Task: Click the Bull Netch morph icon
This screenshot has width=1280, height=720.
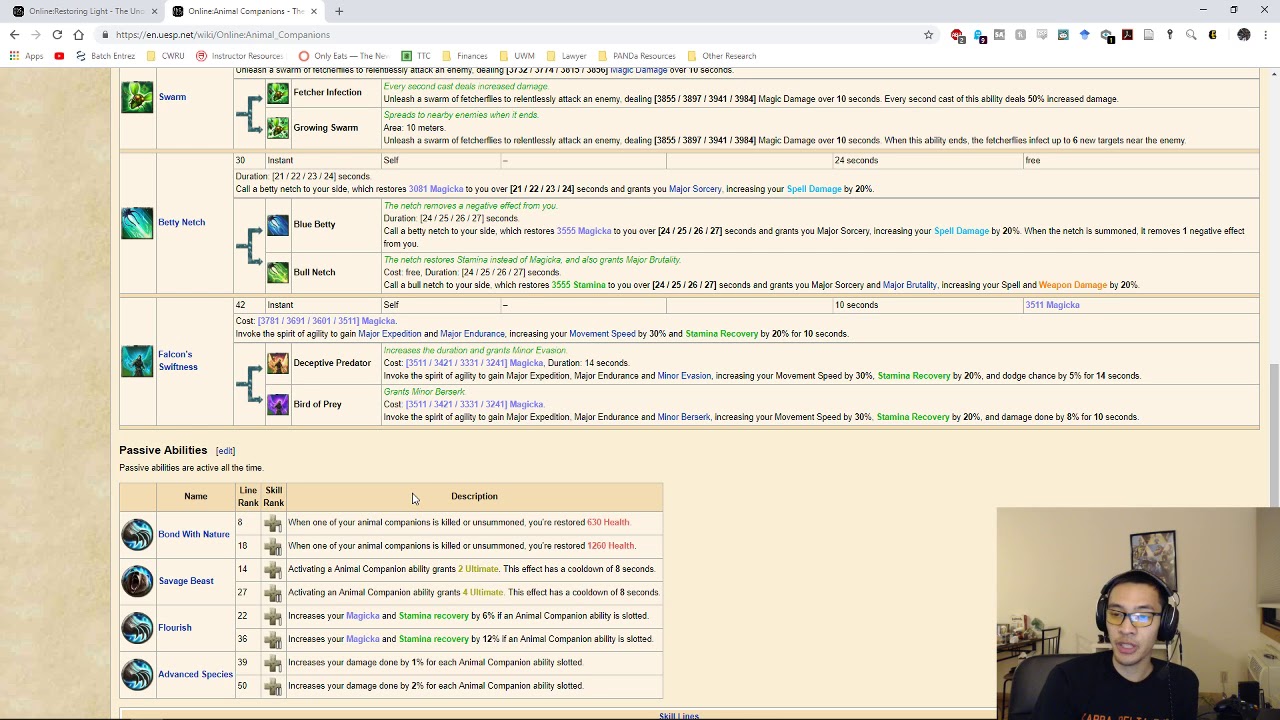Action: pyautogui.click(x=278, y=272)
